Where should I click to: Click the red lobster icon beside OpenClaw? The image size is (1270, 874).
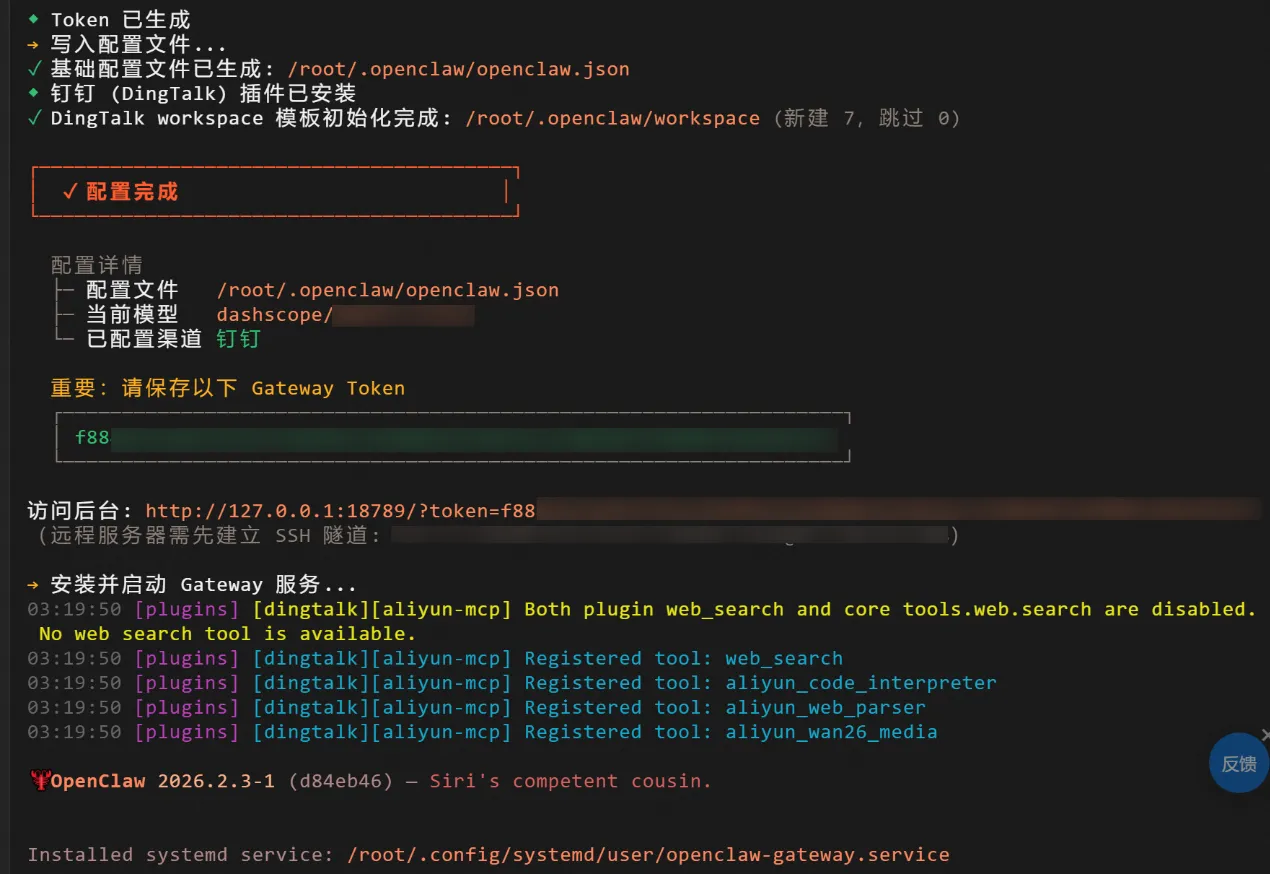(x=40, y=781)
